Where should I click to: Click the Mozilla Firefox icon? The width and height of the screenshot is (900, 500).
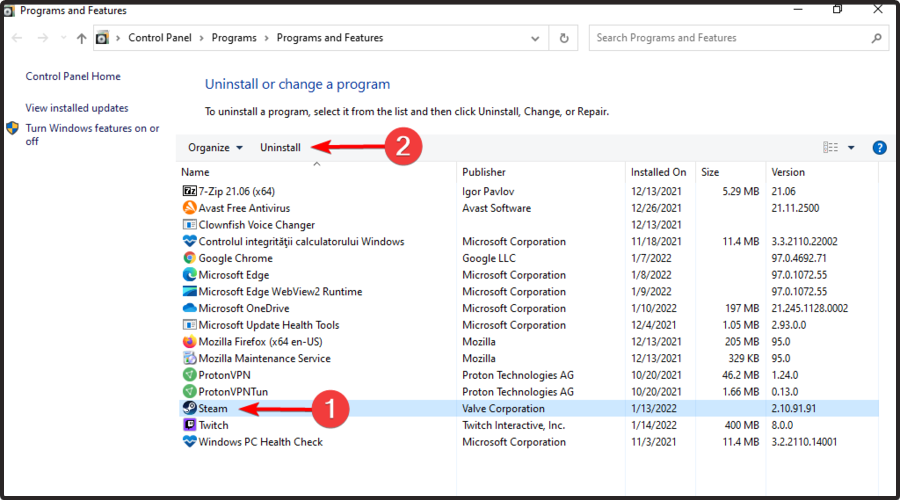tap(189, 341)
